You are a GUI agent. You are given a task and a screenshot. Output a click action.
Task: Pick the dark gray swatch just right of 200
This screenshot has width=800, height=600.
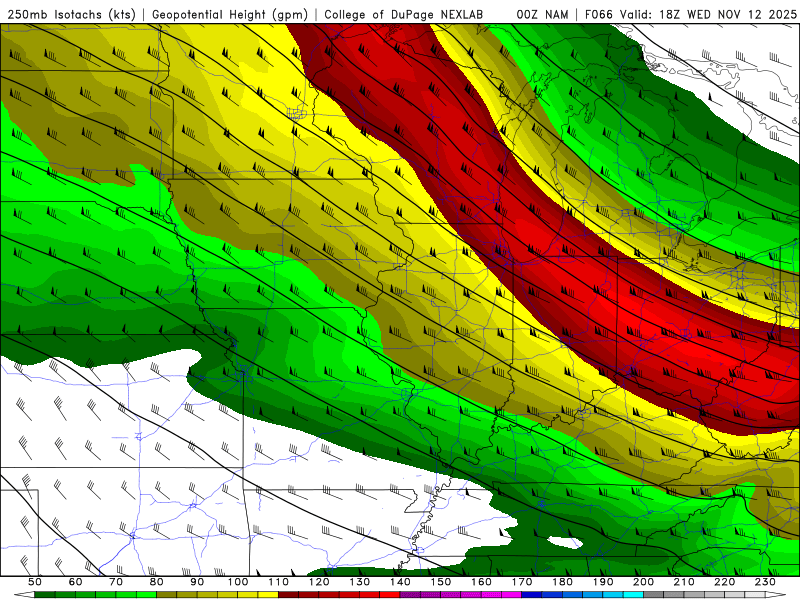click(x=654, y=595)
